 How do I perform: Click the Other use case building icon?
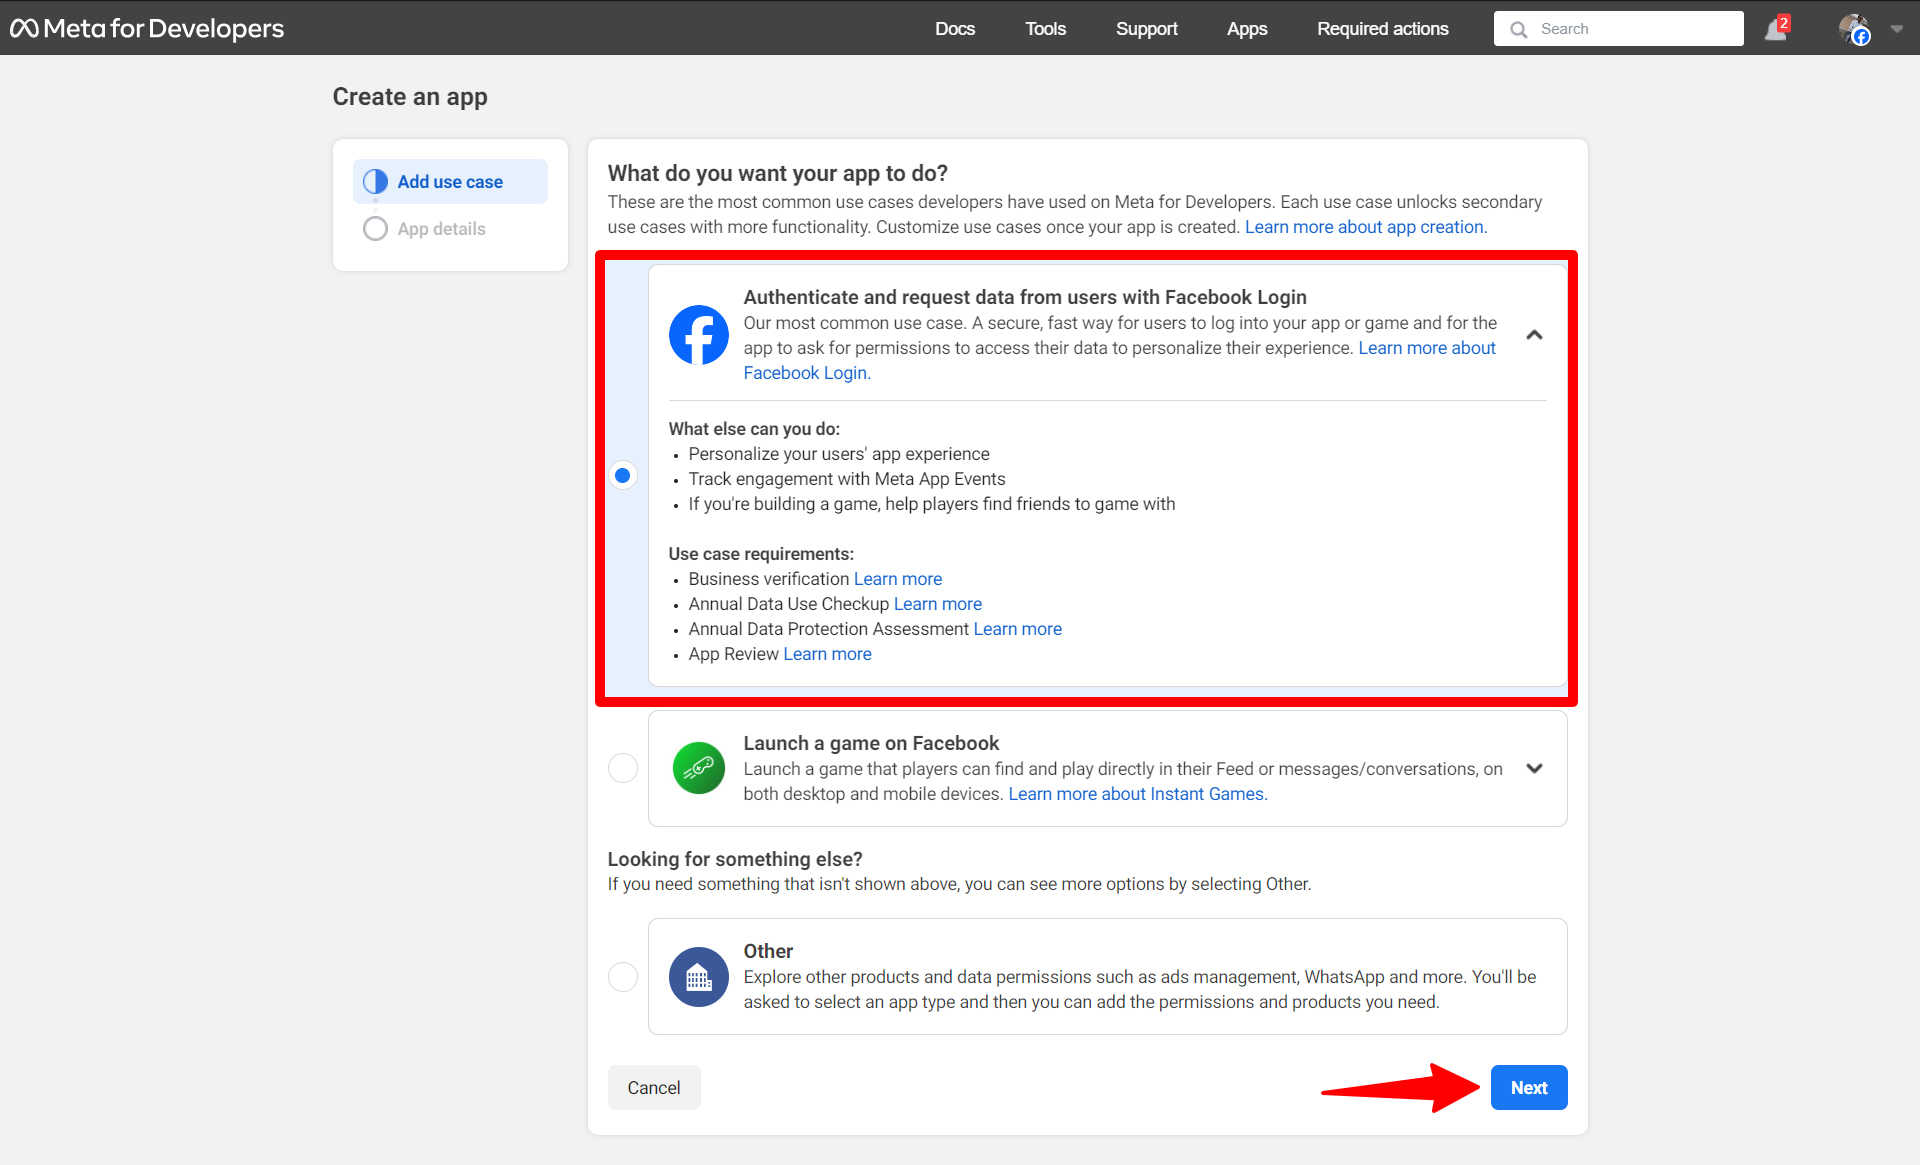coord(698,977)
